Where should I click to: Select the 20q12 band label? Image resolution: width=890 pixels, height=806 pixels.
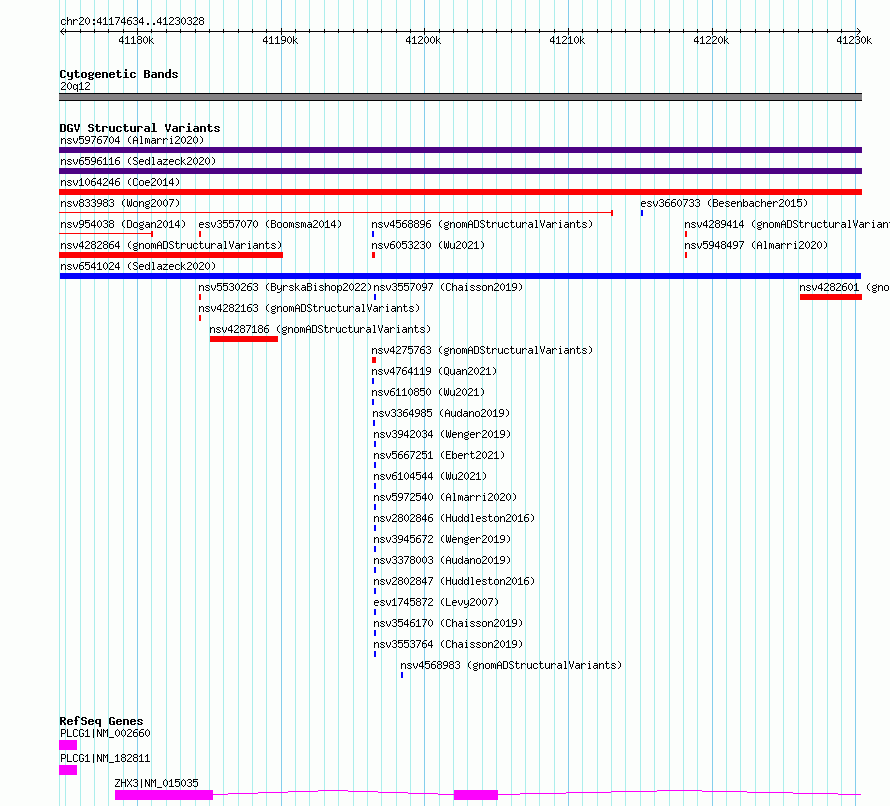tap(75, 86)
